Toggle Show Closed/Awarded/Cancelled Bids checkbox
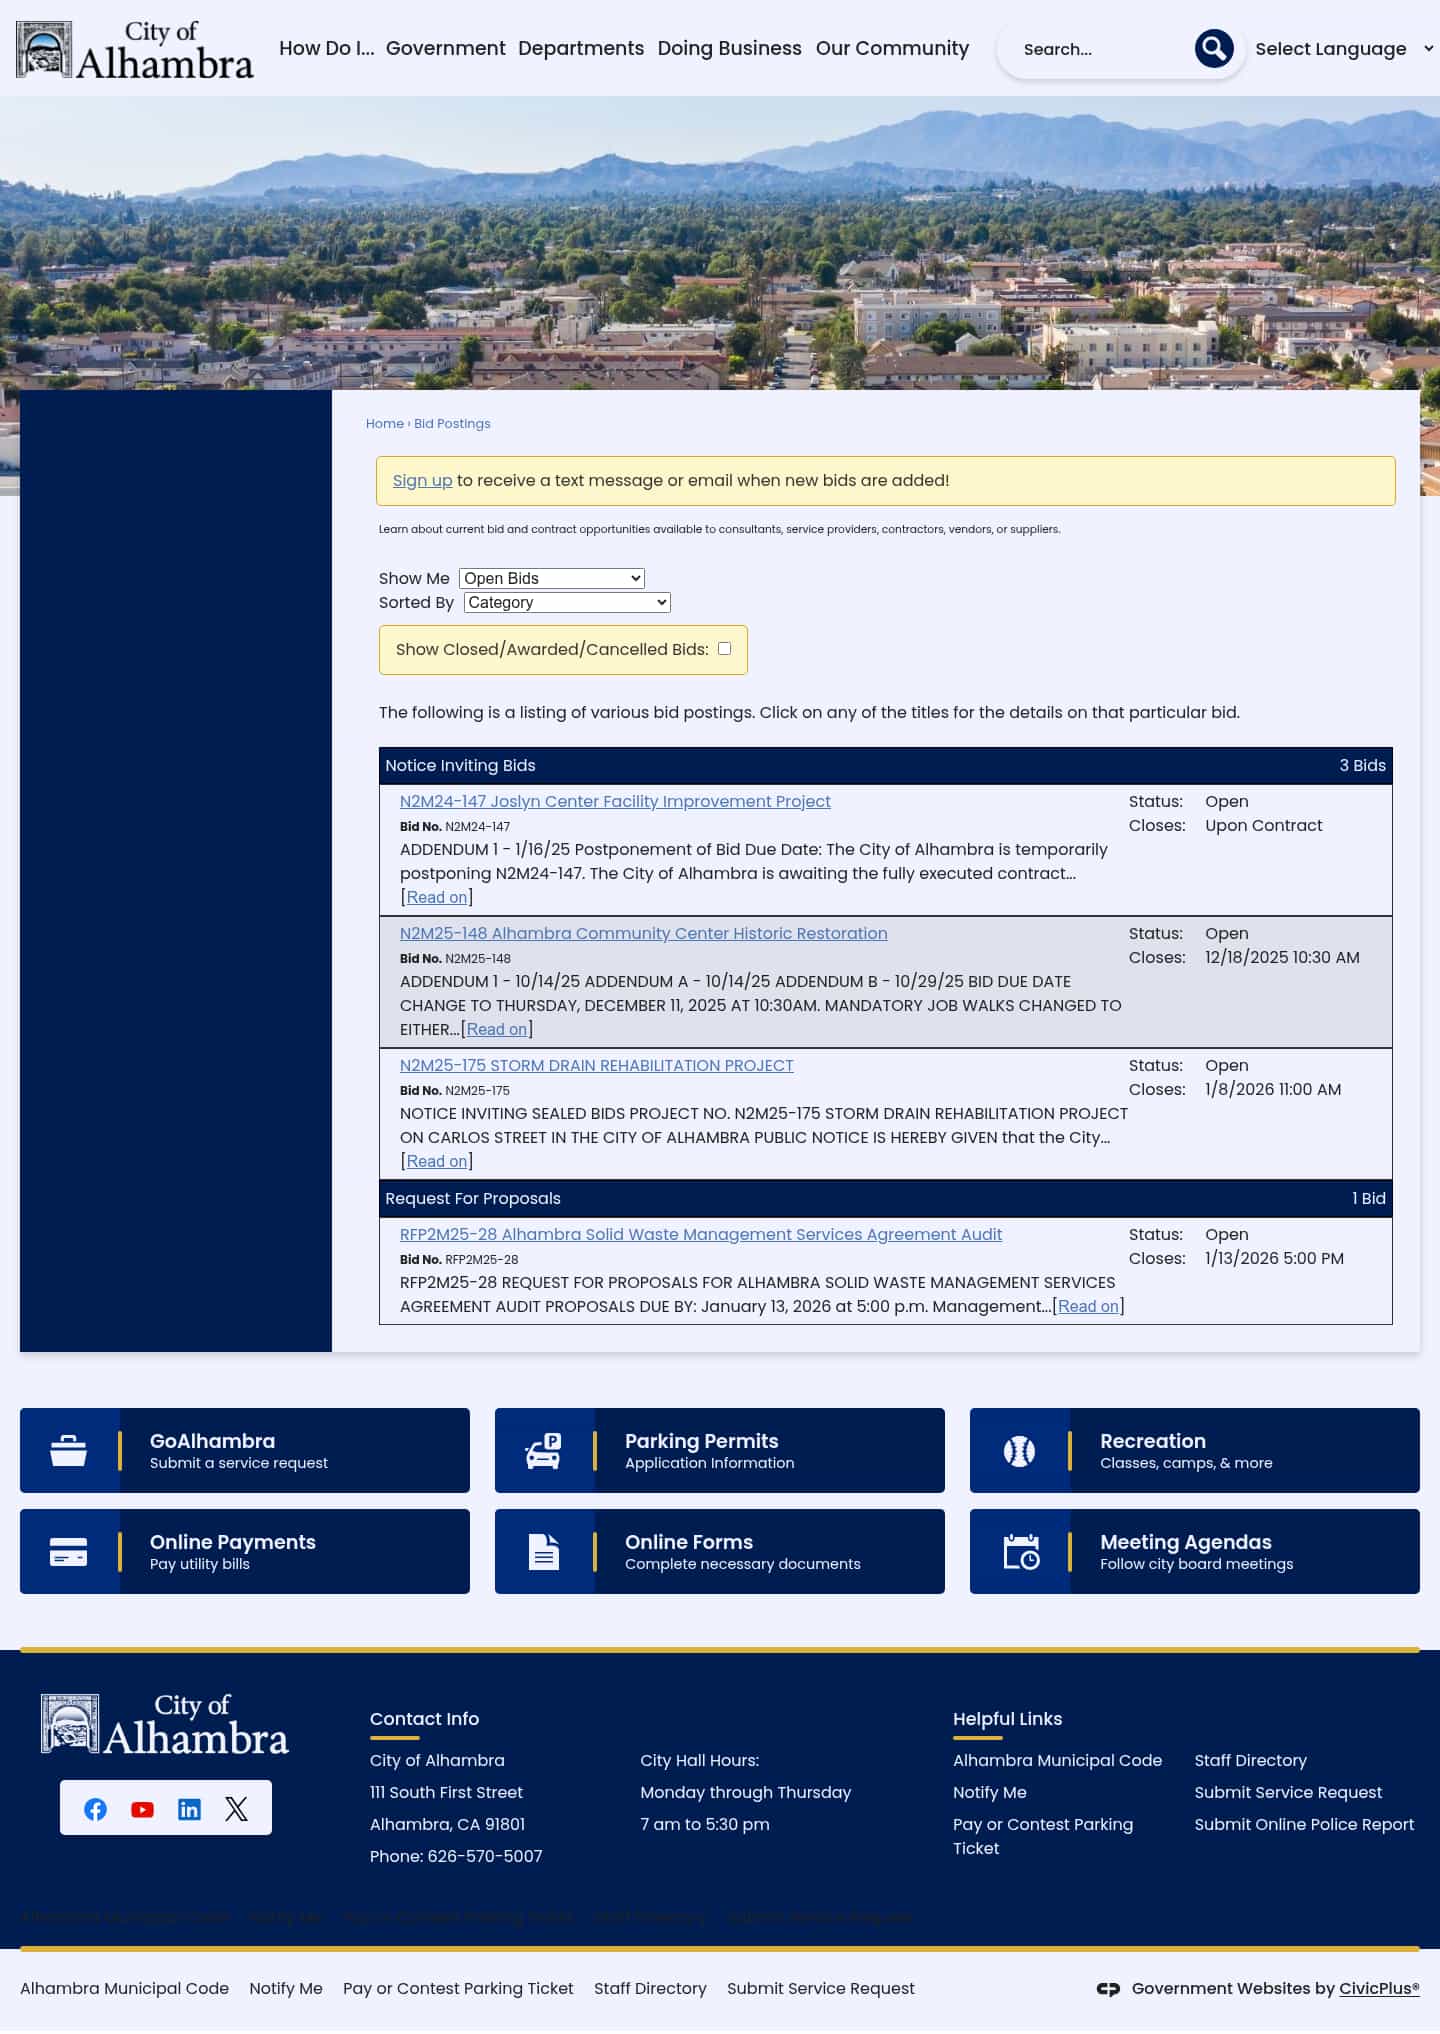 click(724, 649)
